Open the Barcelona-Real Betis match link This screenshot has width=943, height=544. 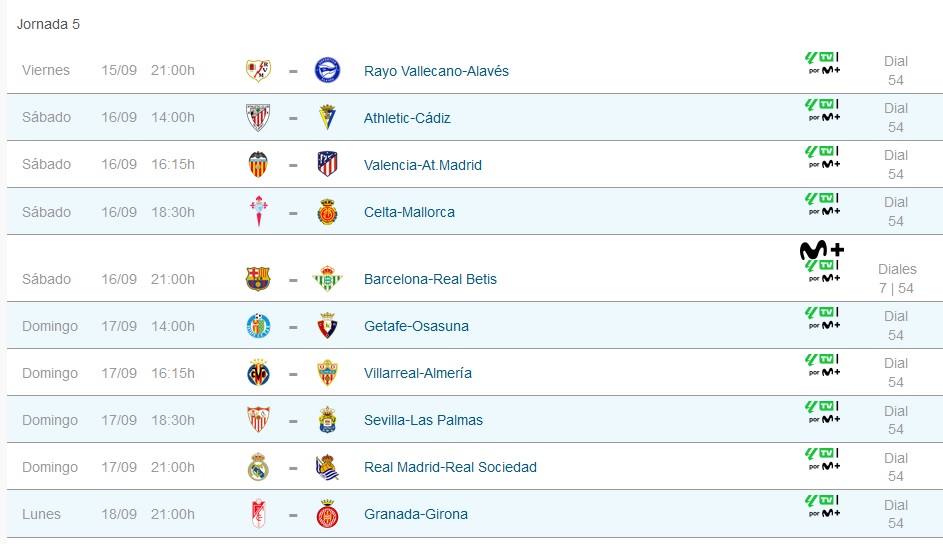[x=430, y=279]
